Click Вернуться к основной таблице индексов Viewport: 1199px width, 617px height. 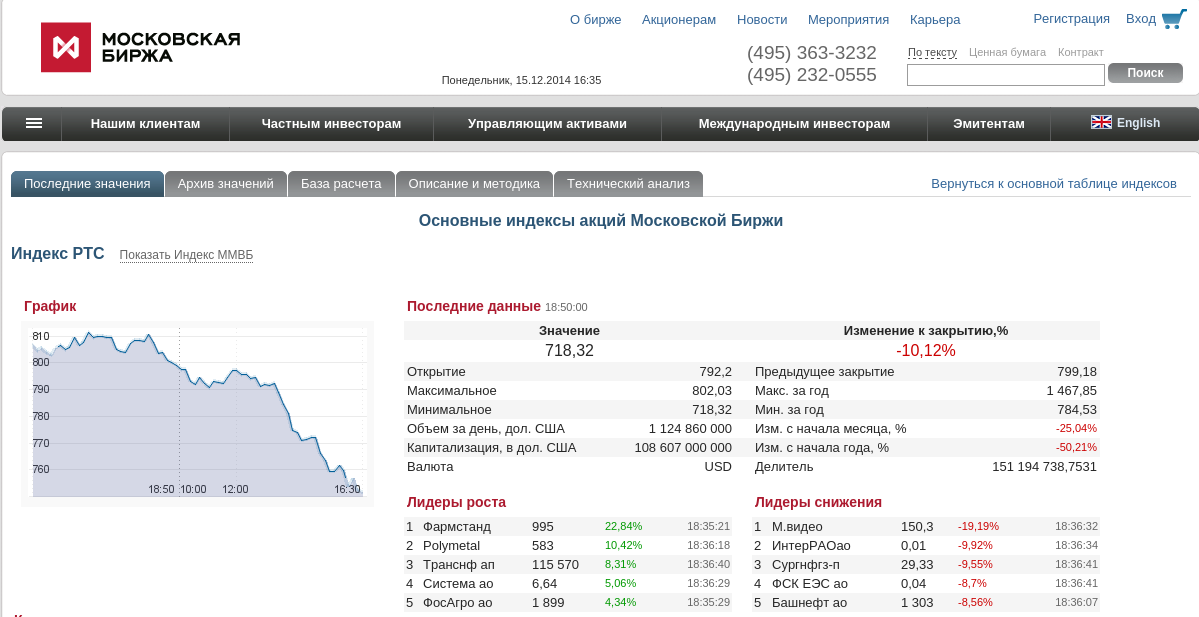(1054, 183)
